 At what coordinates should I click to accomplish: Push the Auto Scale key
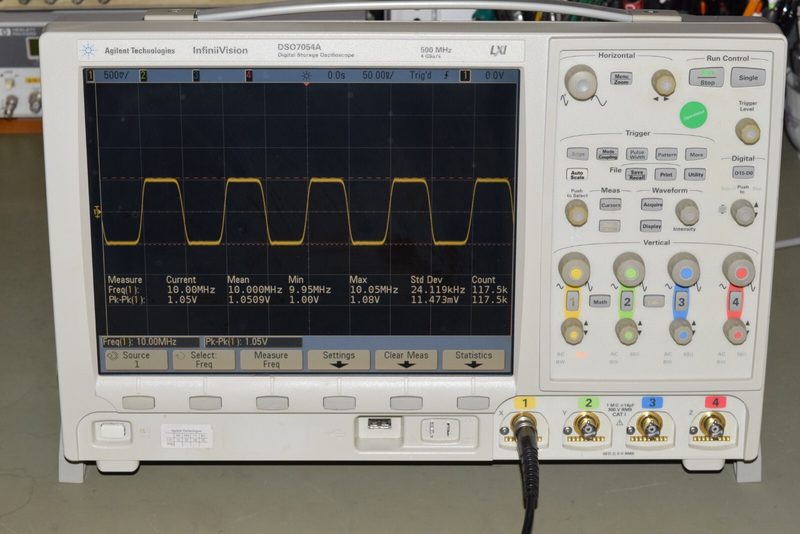577,174
